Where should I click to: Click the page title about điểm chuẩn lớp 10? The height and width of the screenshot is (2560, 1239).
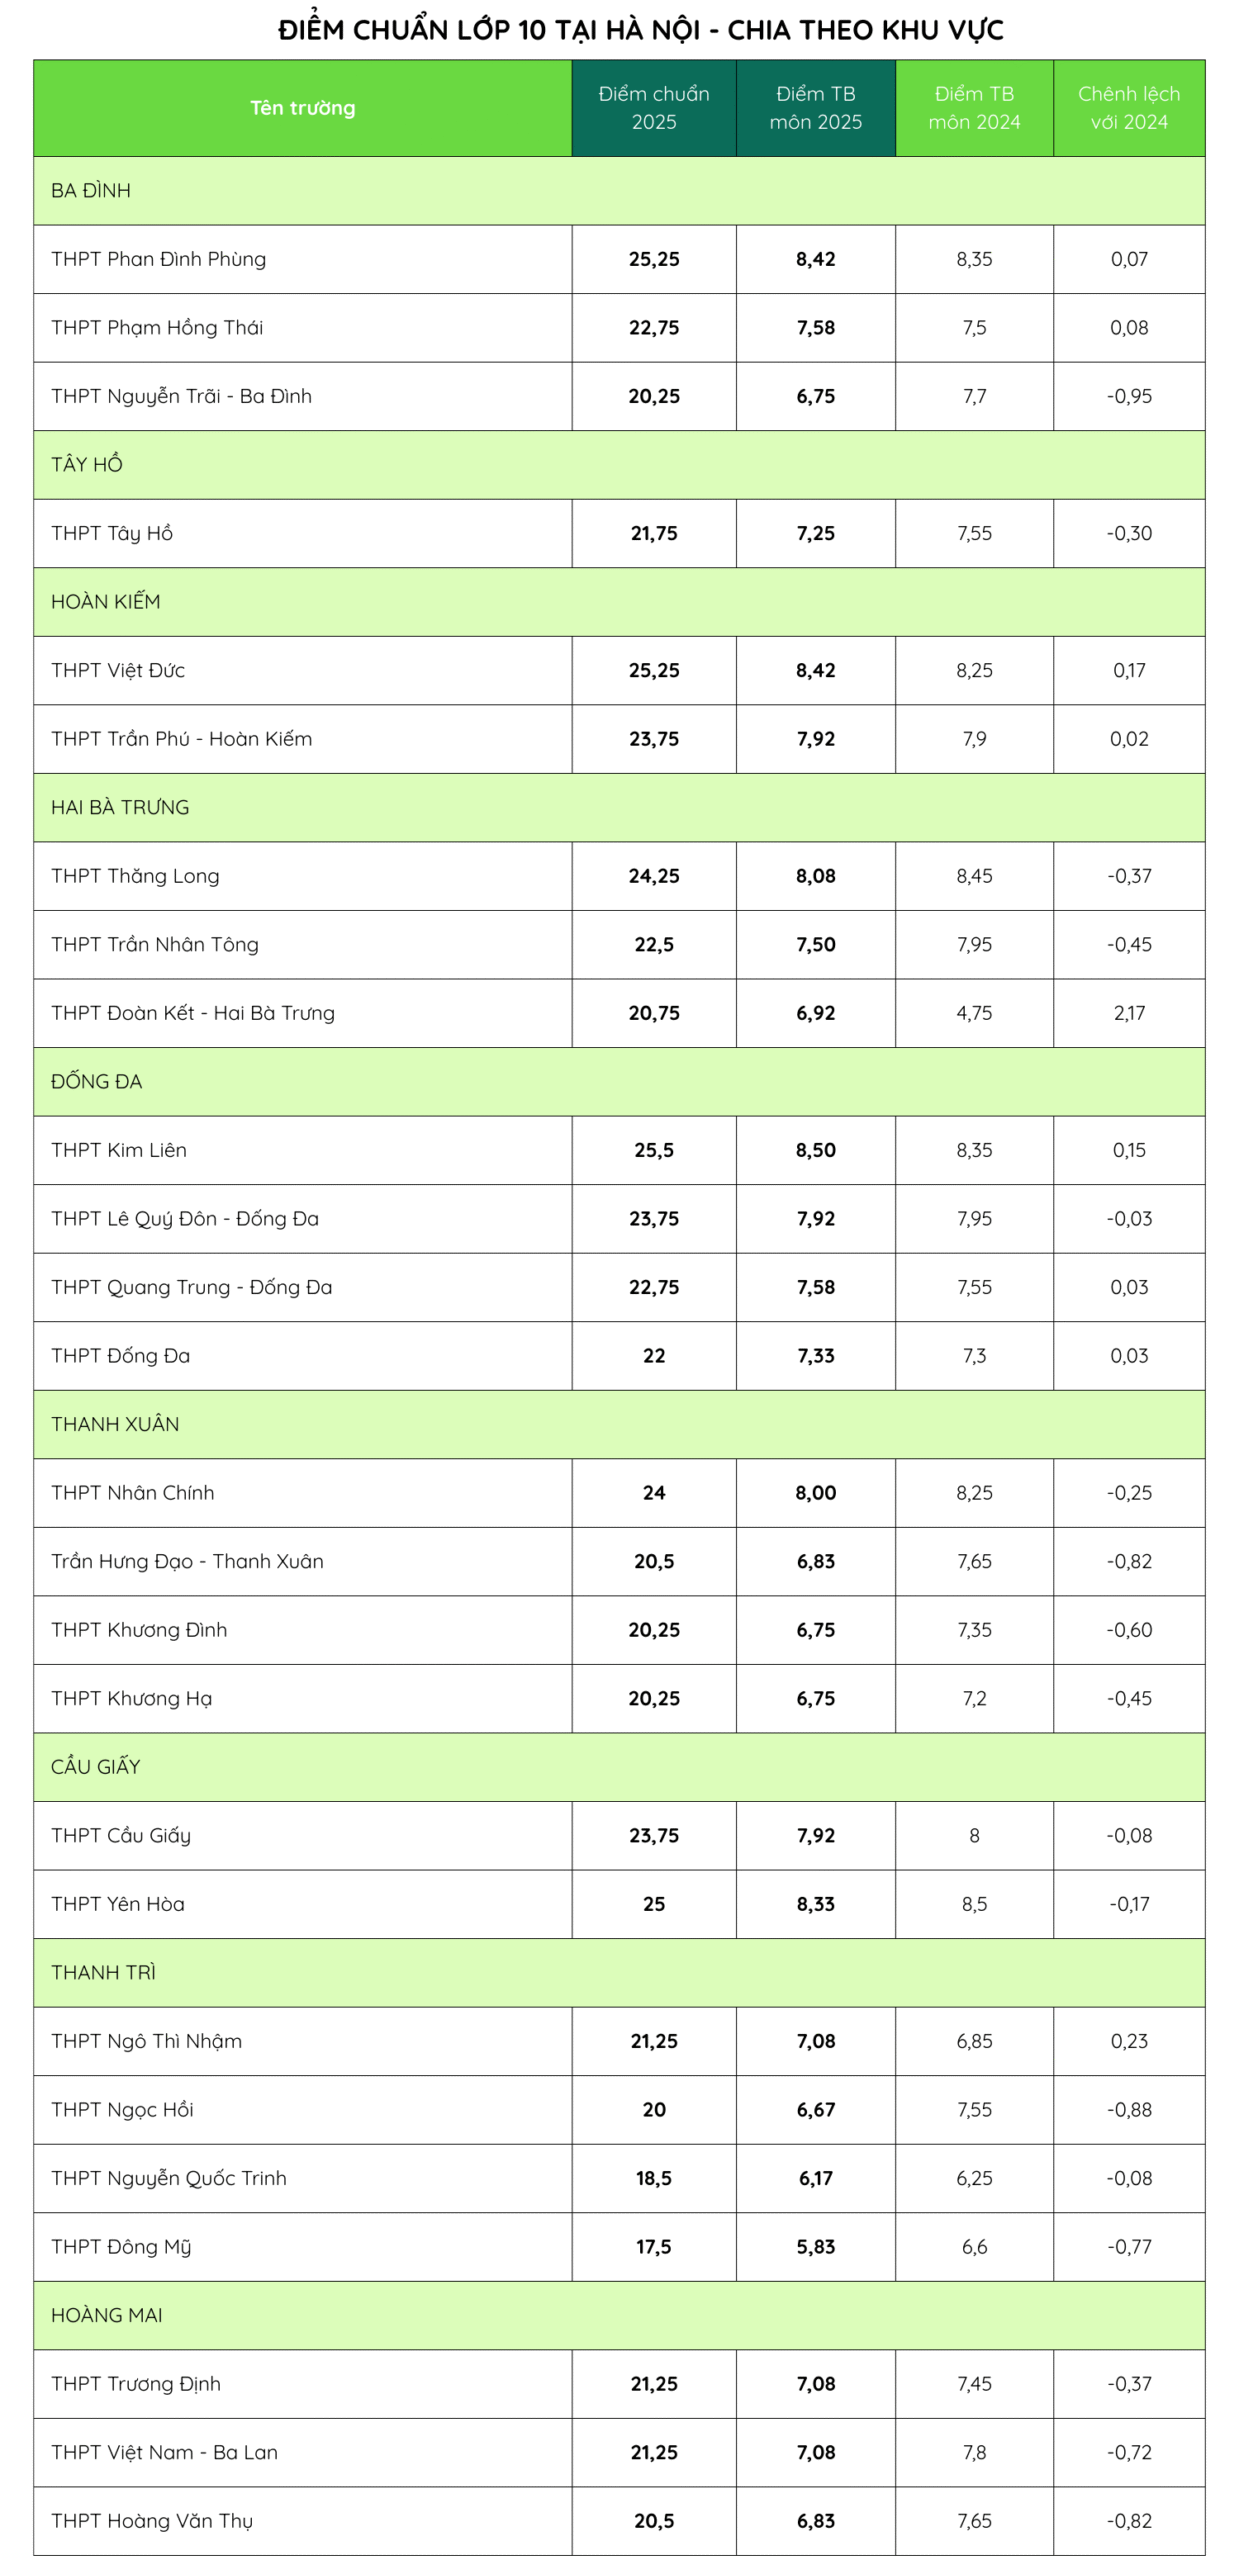640,30
